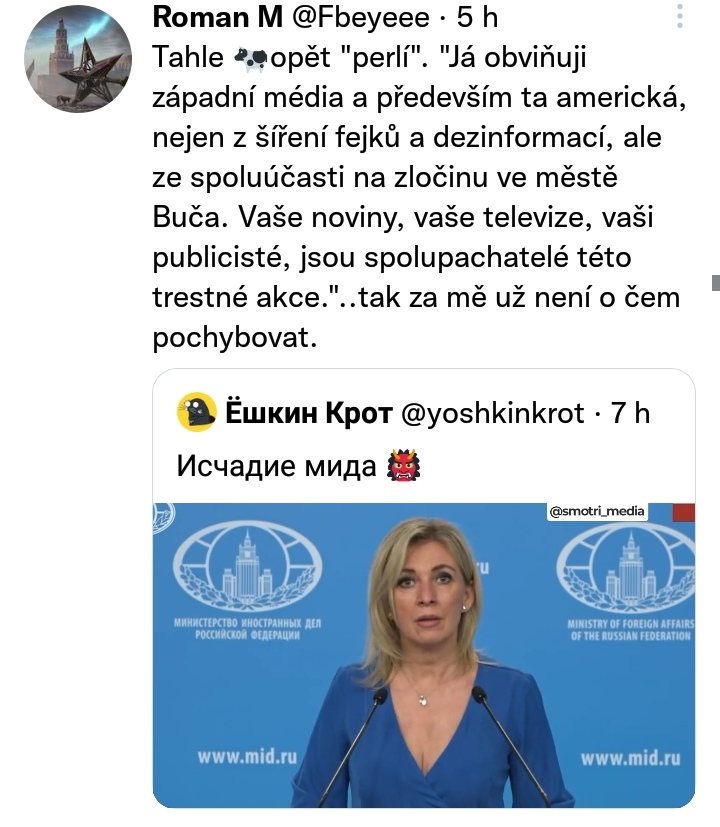Open the quoted tweet text Исчадие мида
Viewport: 720px width, 827px height.
click(x=276, y=466)
